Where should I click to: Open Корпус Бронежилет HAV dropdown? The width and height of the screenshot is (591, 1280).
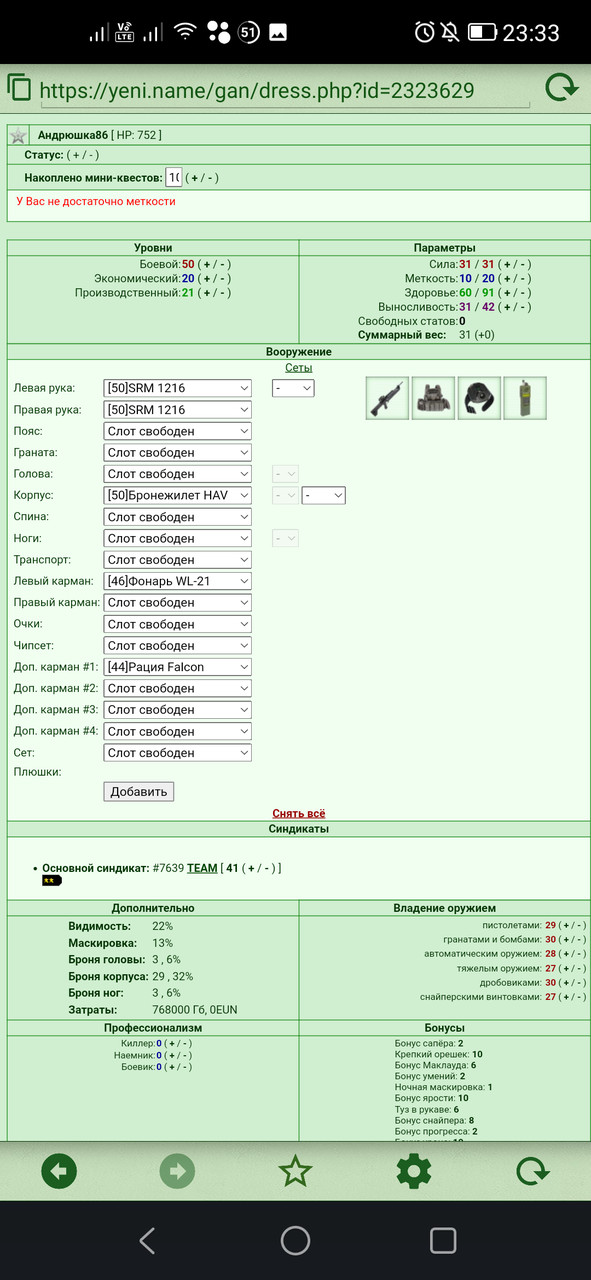coord(177,495)
